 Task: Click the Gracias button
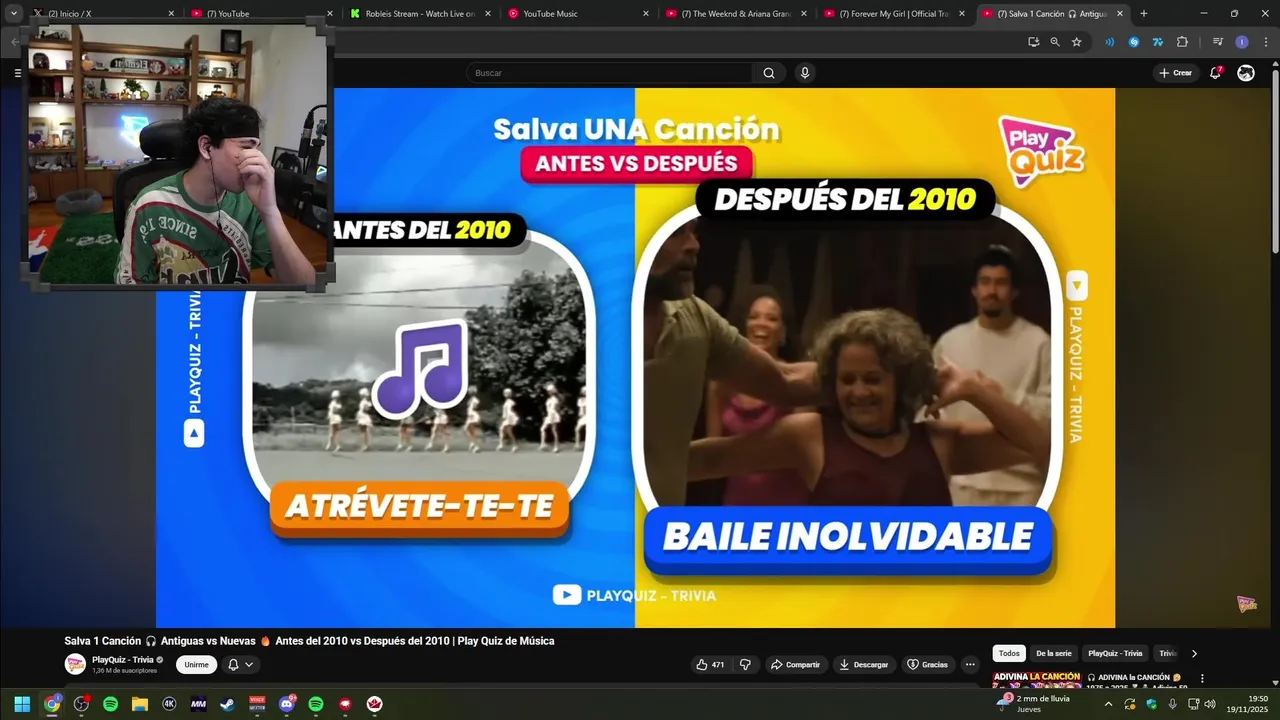point(928,665)
